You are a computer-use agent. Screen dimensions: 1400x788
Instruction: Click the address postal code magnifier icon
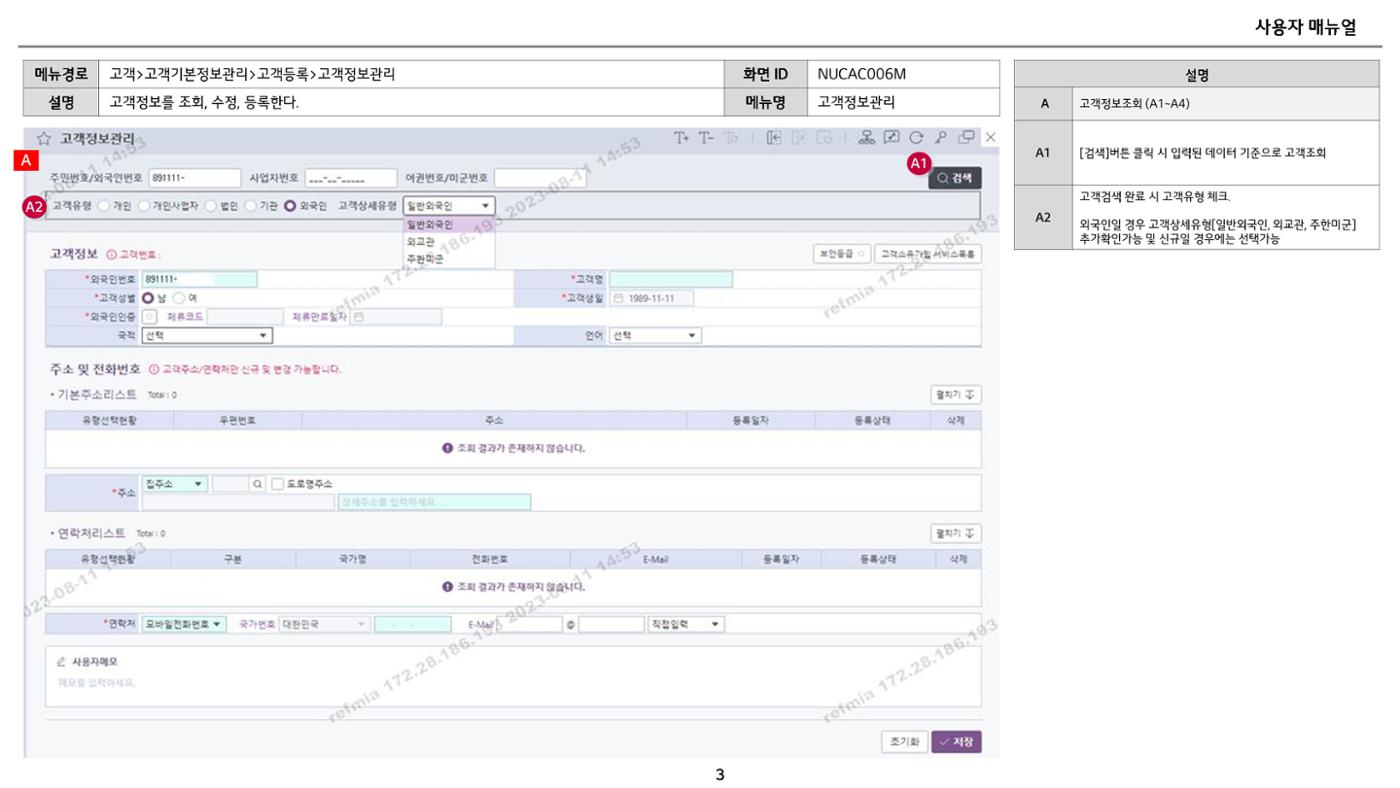pyautogui.click(x=258, y=484)
